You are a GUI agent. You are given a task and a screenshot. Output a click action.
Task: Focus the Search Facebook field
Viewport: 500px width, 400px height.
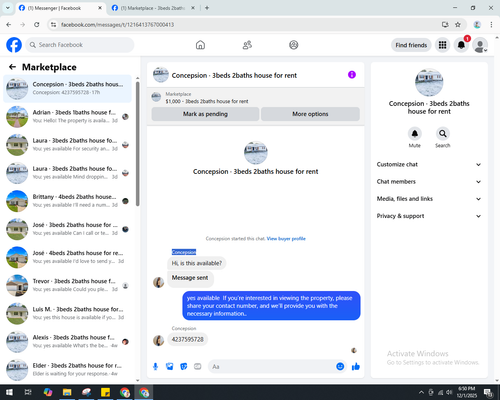(80, 45)
